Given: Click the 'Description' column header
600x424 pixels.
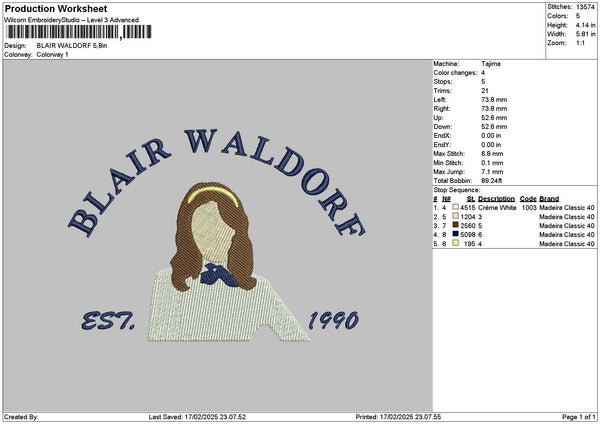Looking at the screenshot, I should (x=496, y=199).
